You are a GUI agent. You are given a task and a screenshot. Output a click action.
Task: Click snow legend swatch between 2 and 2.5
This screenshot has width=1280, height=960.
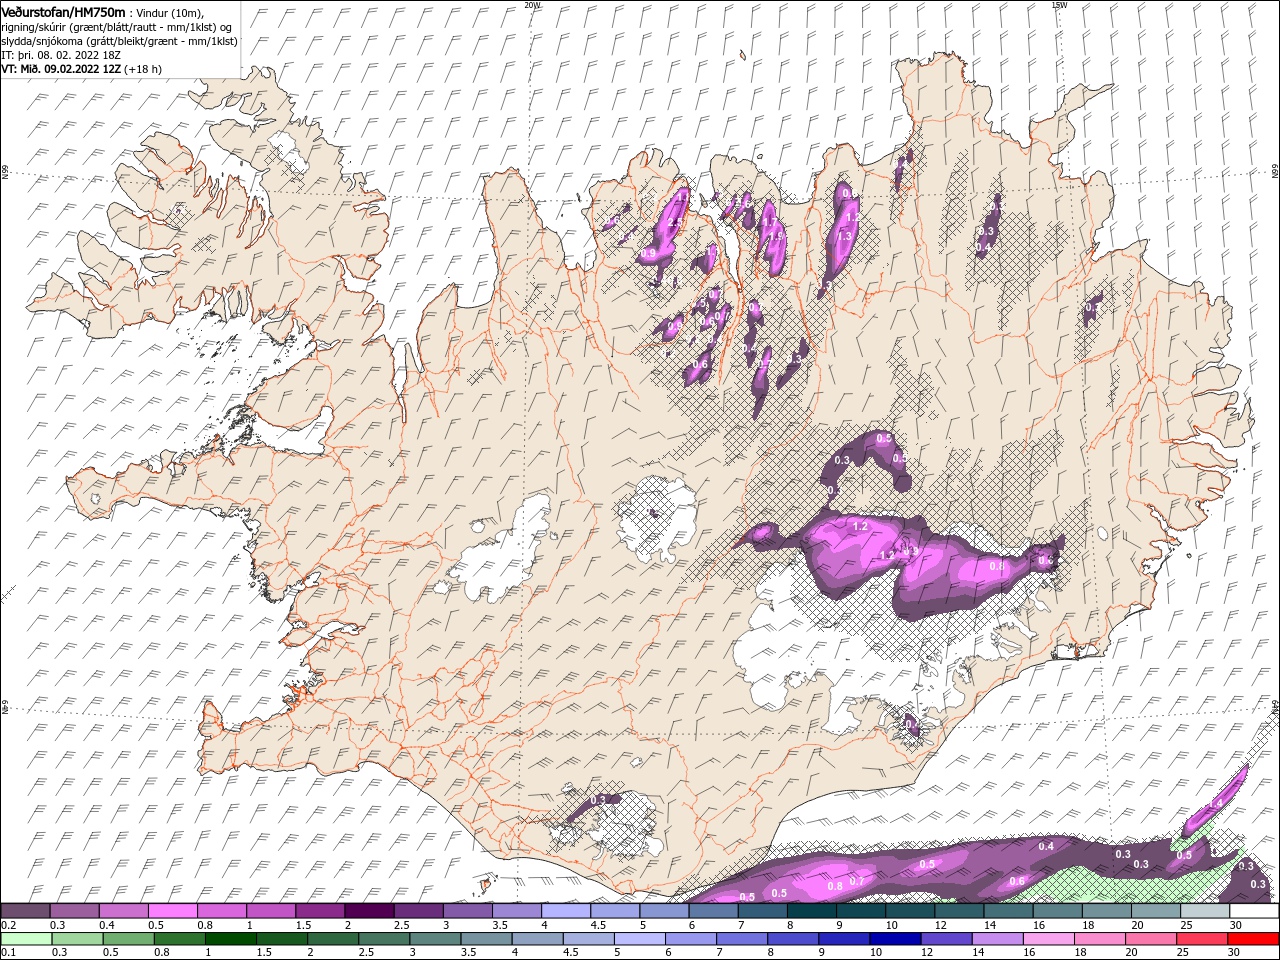click(370, 911)
